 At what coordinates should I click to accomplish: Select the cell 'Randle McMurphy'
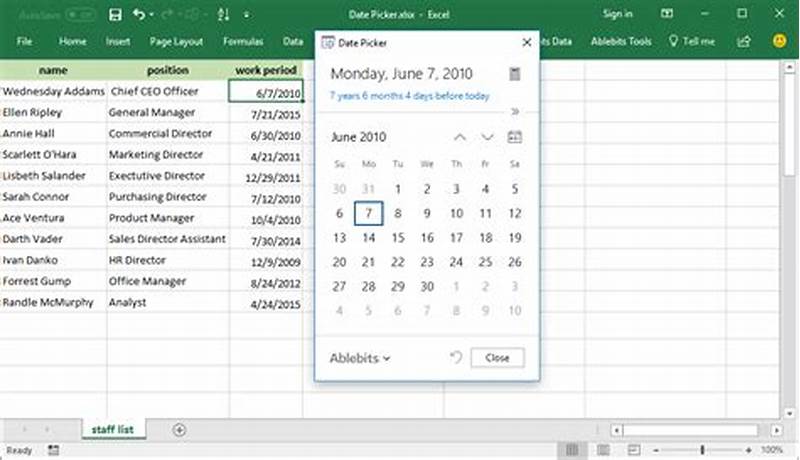(x=53, y=302)
